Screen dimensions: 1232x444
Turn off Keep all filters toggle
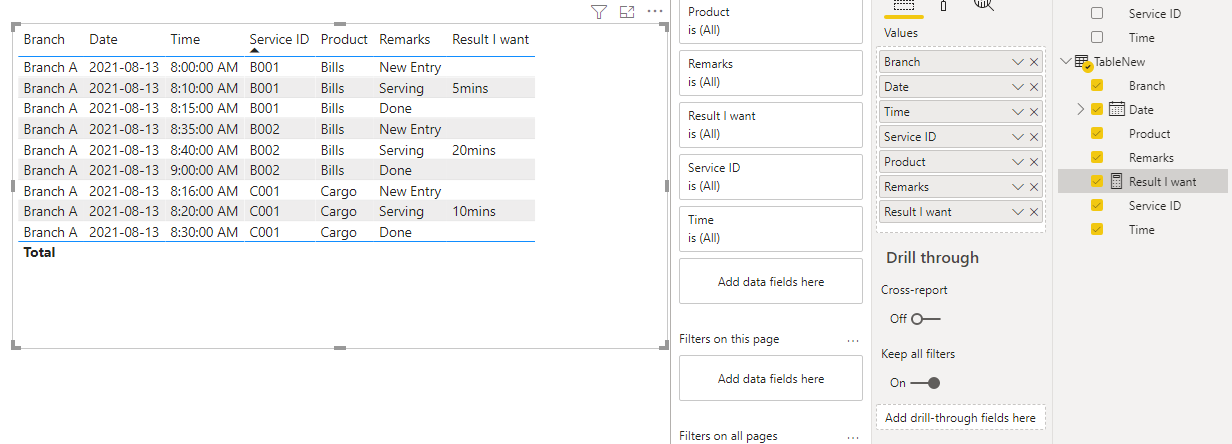tap(926, 383)
